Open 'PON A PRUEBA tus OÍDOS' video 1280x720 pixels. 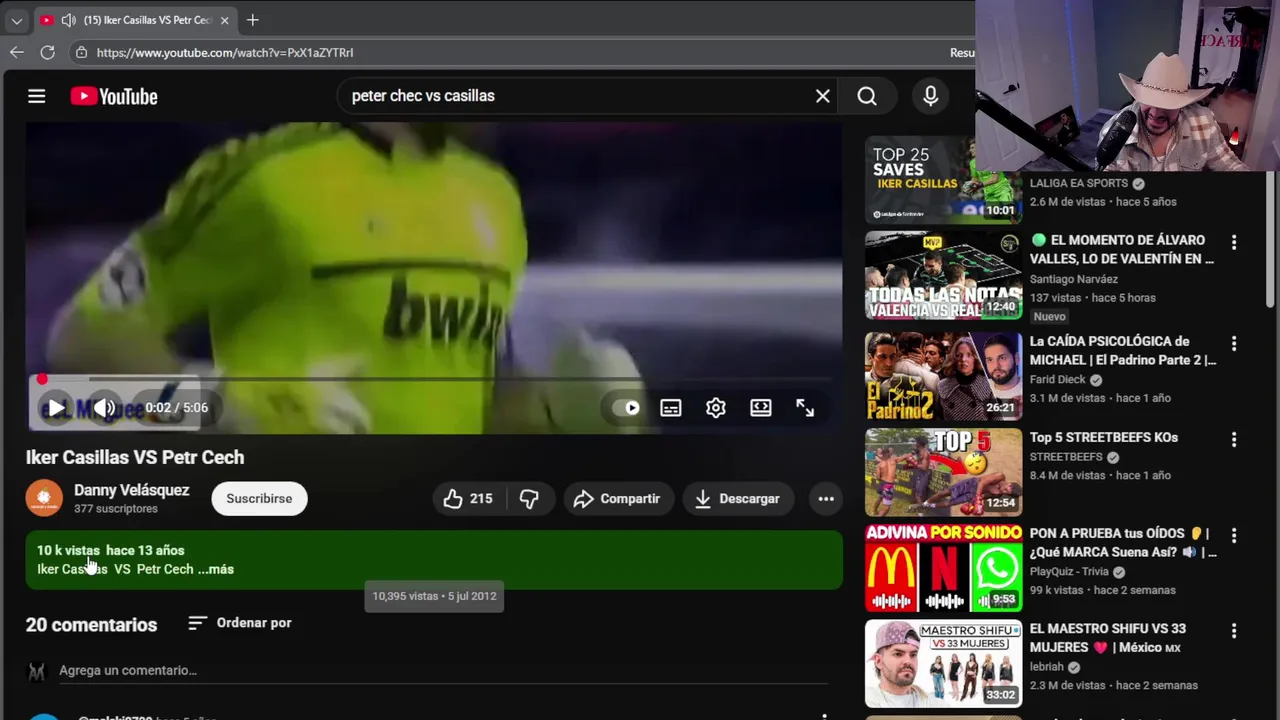pyautogui.click(x=1123, y=542)
